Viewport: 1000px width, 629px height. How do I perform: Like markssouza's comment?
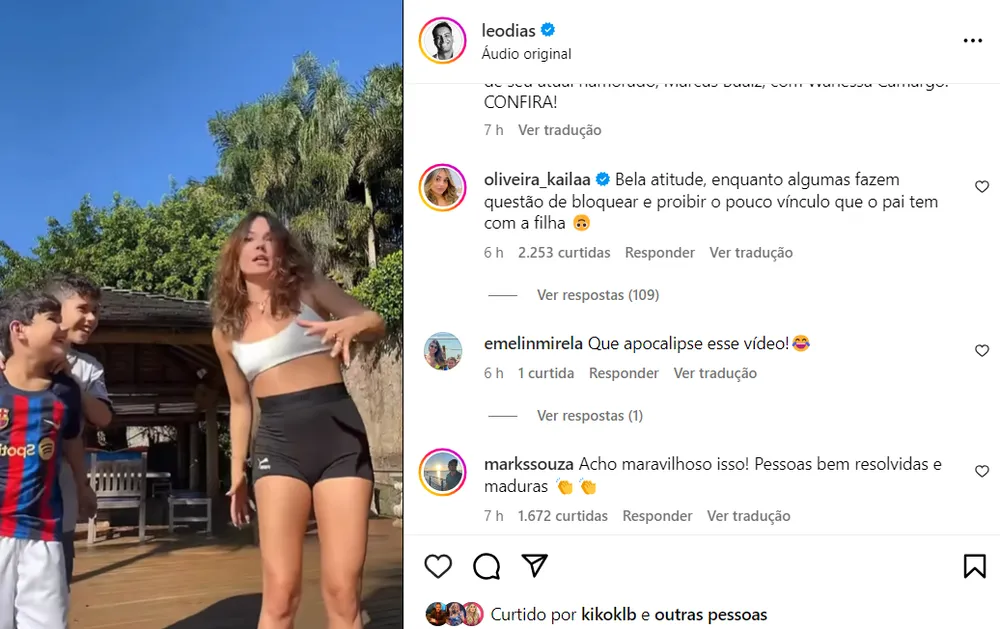[982, 471]
